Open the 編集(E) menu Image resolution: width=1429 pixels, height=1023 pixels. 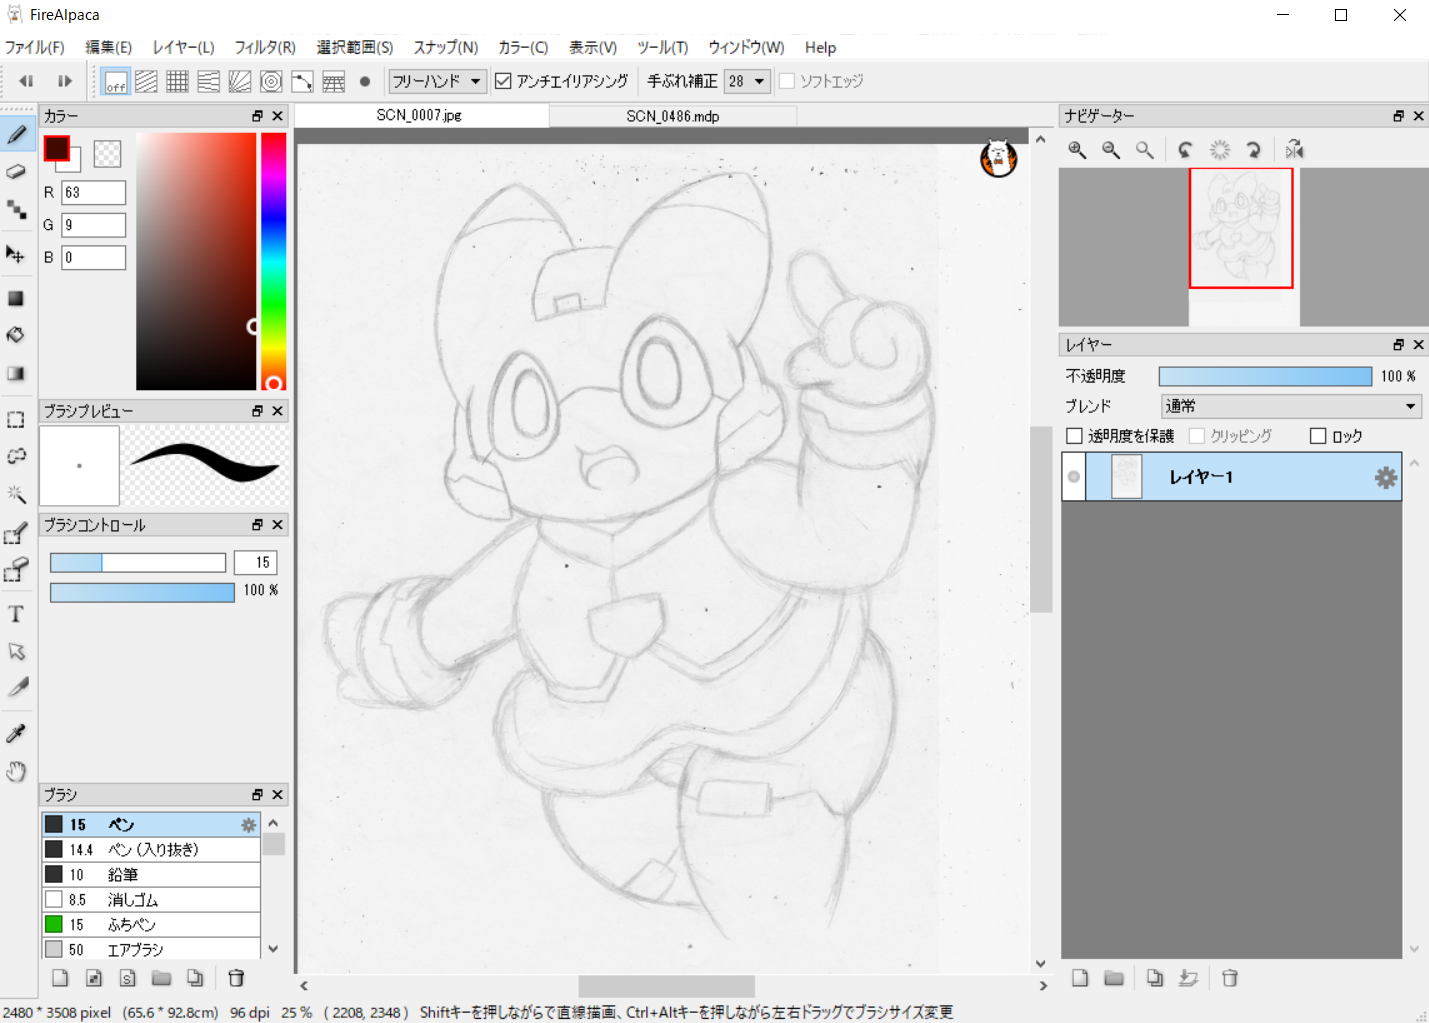point(108,47)
